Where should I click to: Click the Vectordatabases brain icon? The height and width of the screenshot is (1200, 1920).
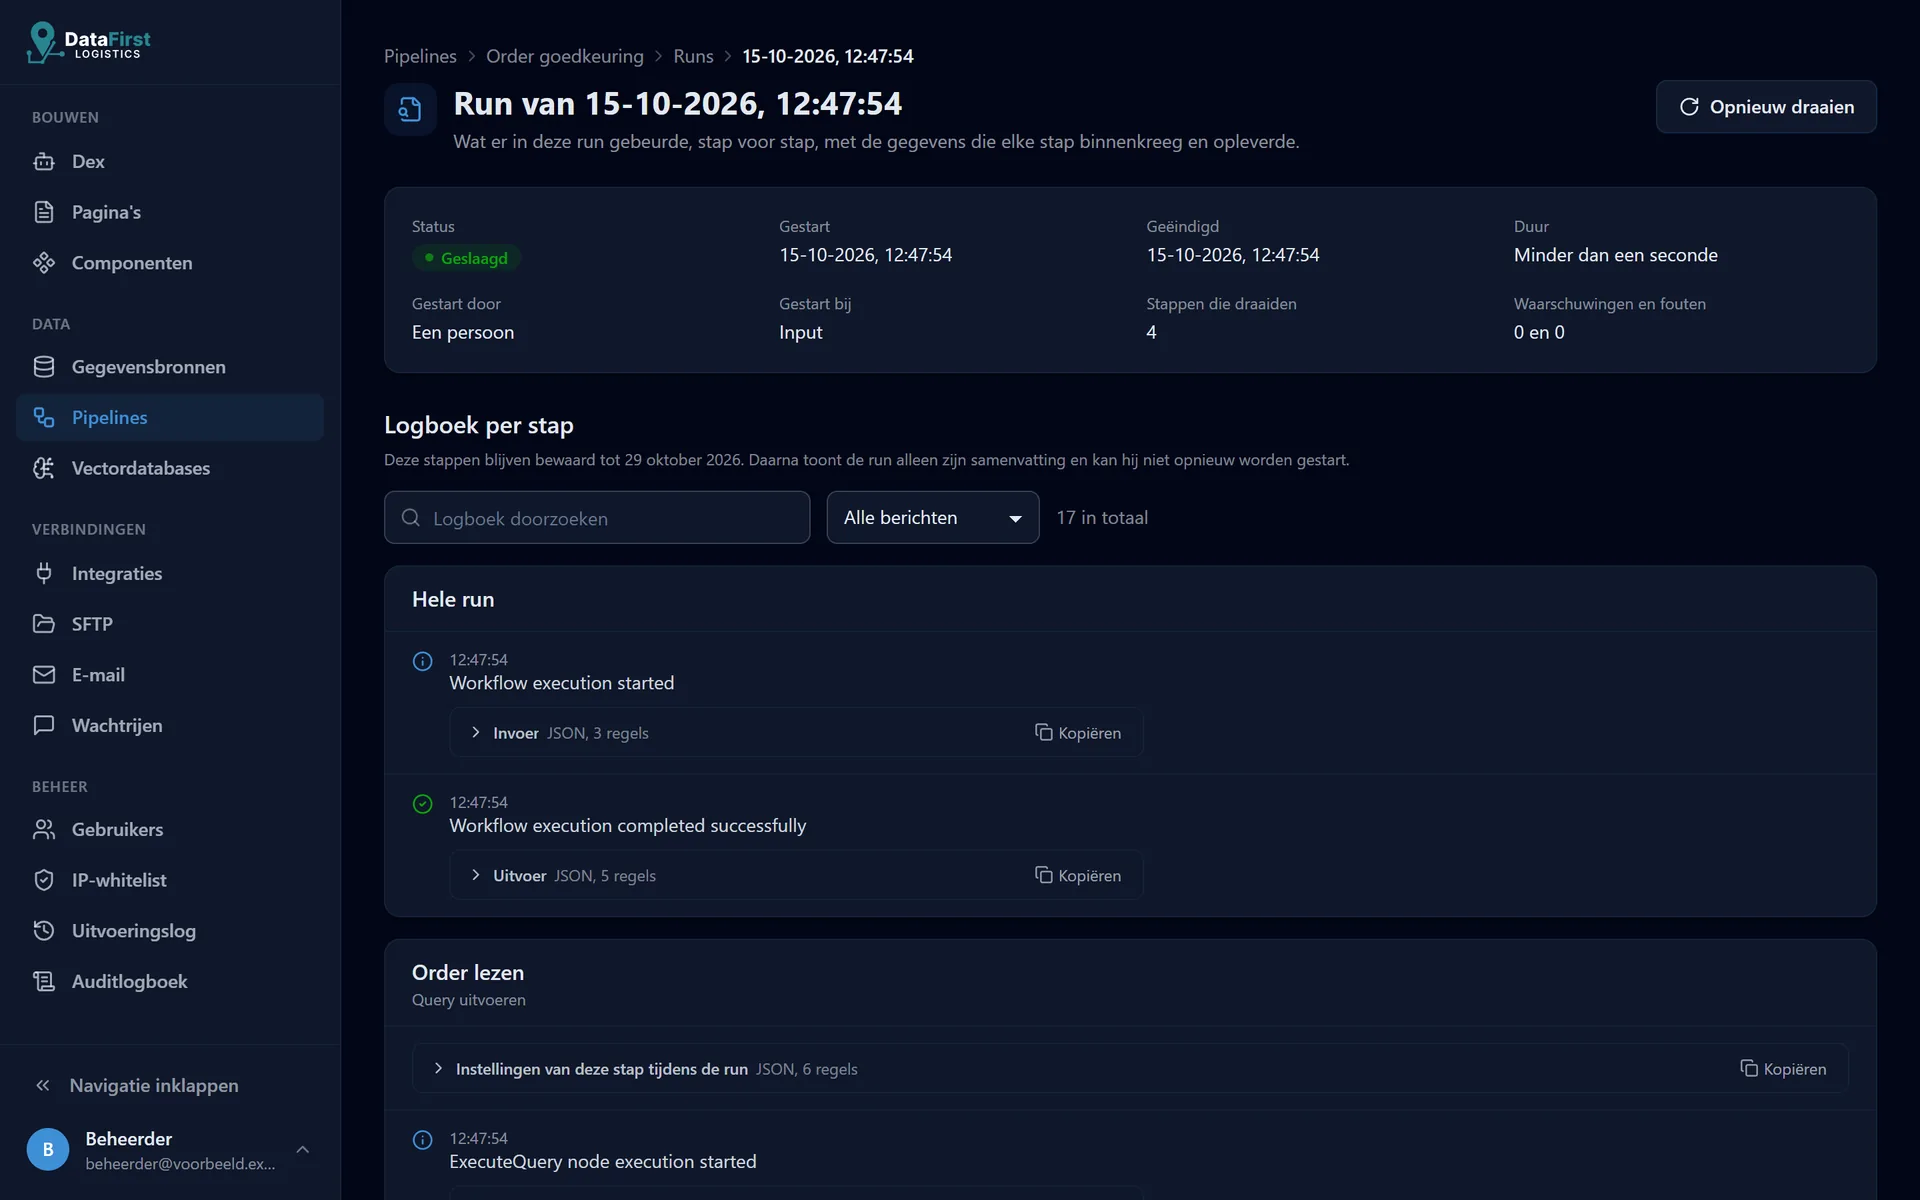coord(44,468)
